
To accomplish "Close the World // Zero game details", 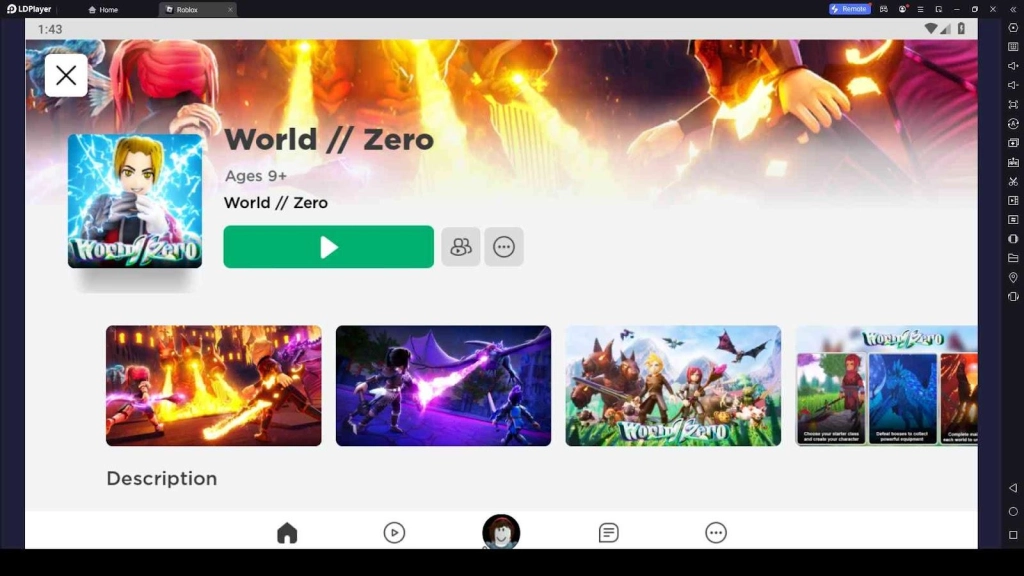I will point(66,75).
